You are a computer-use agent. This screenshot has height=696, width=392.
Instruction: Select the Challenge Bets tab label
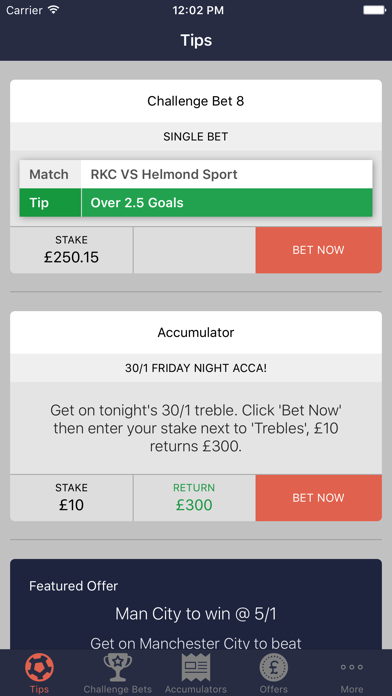point(118,689)
